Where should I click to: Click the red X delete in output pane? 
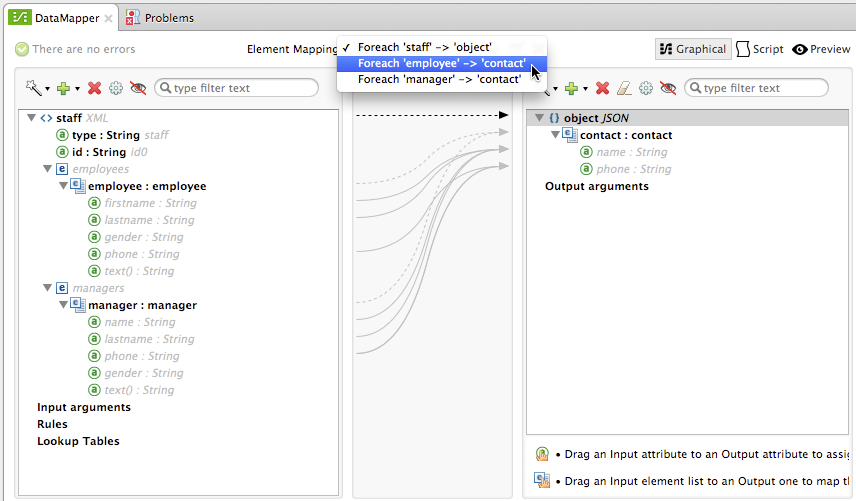coord(603,88)
